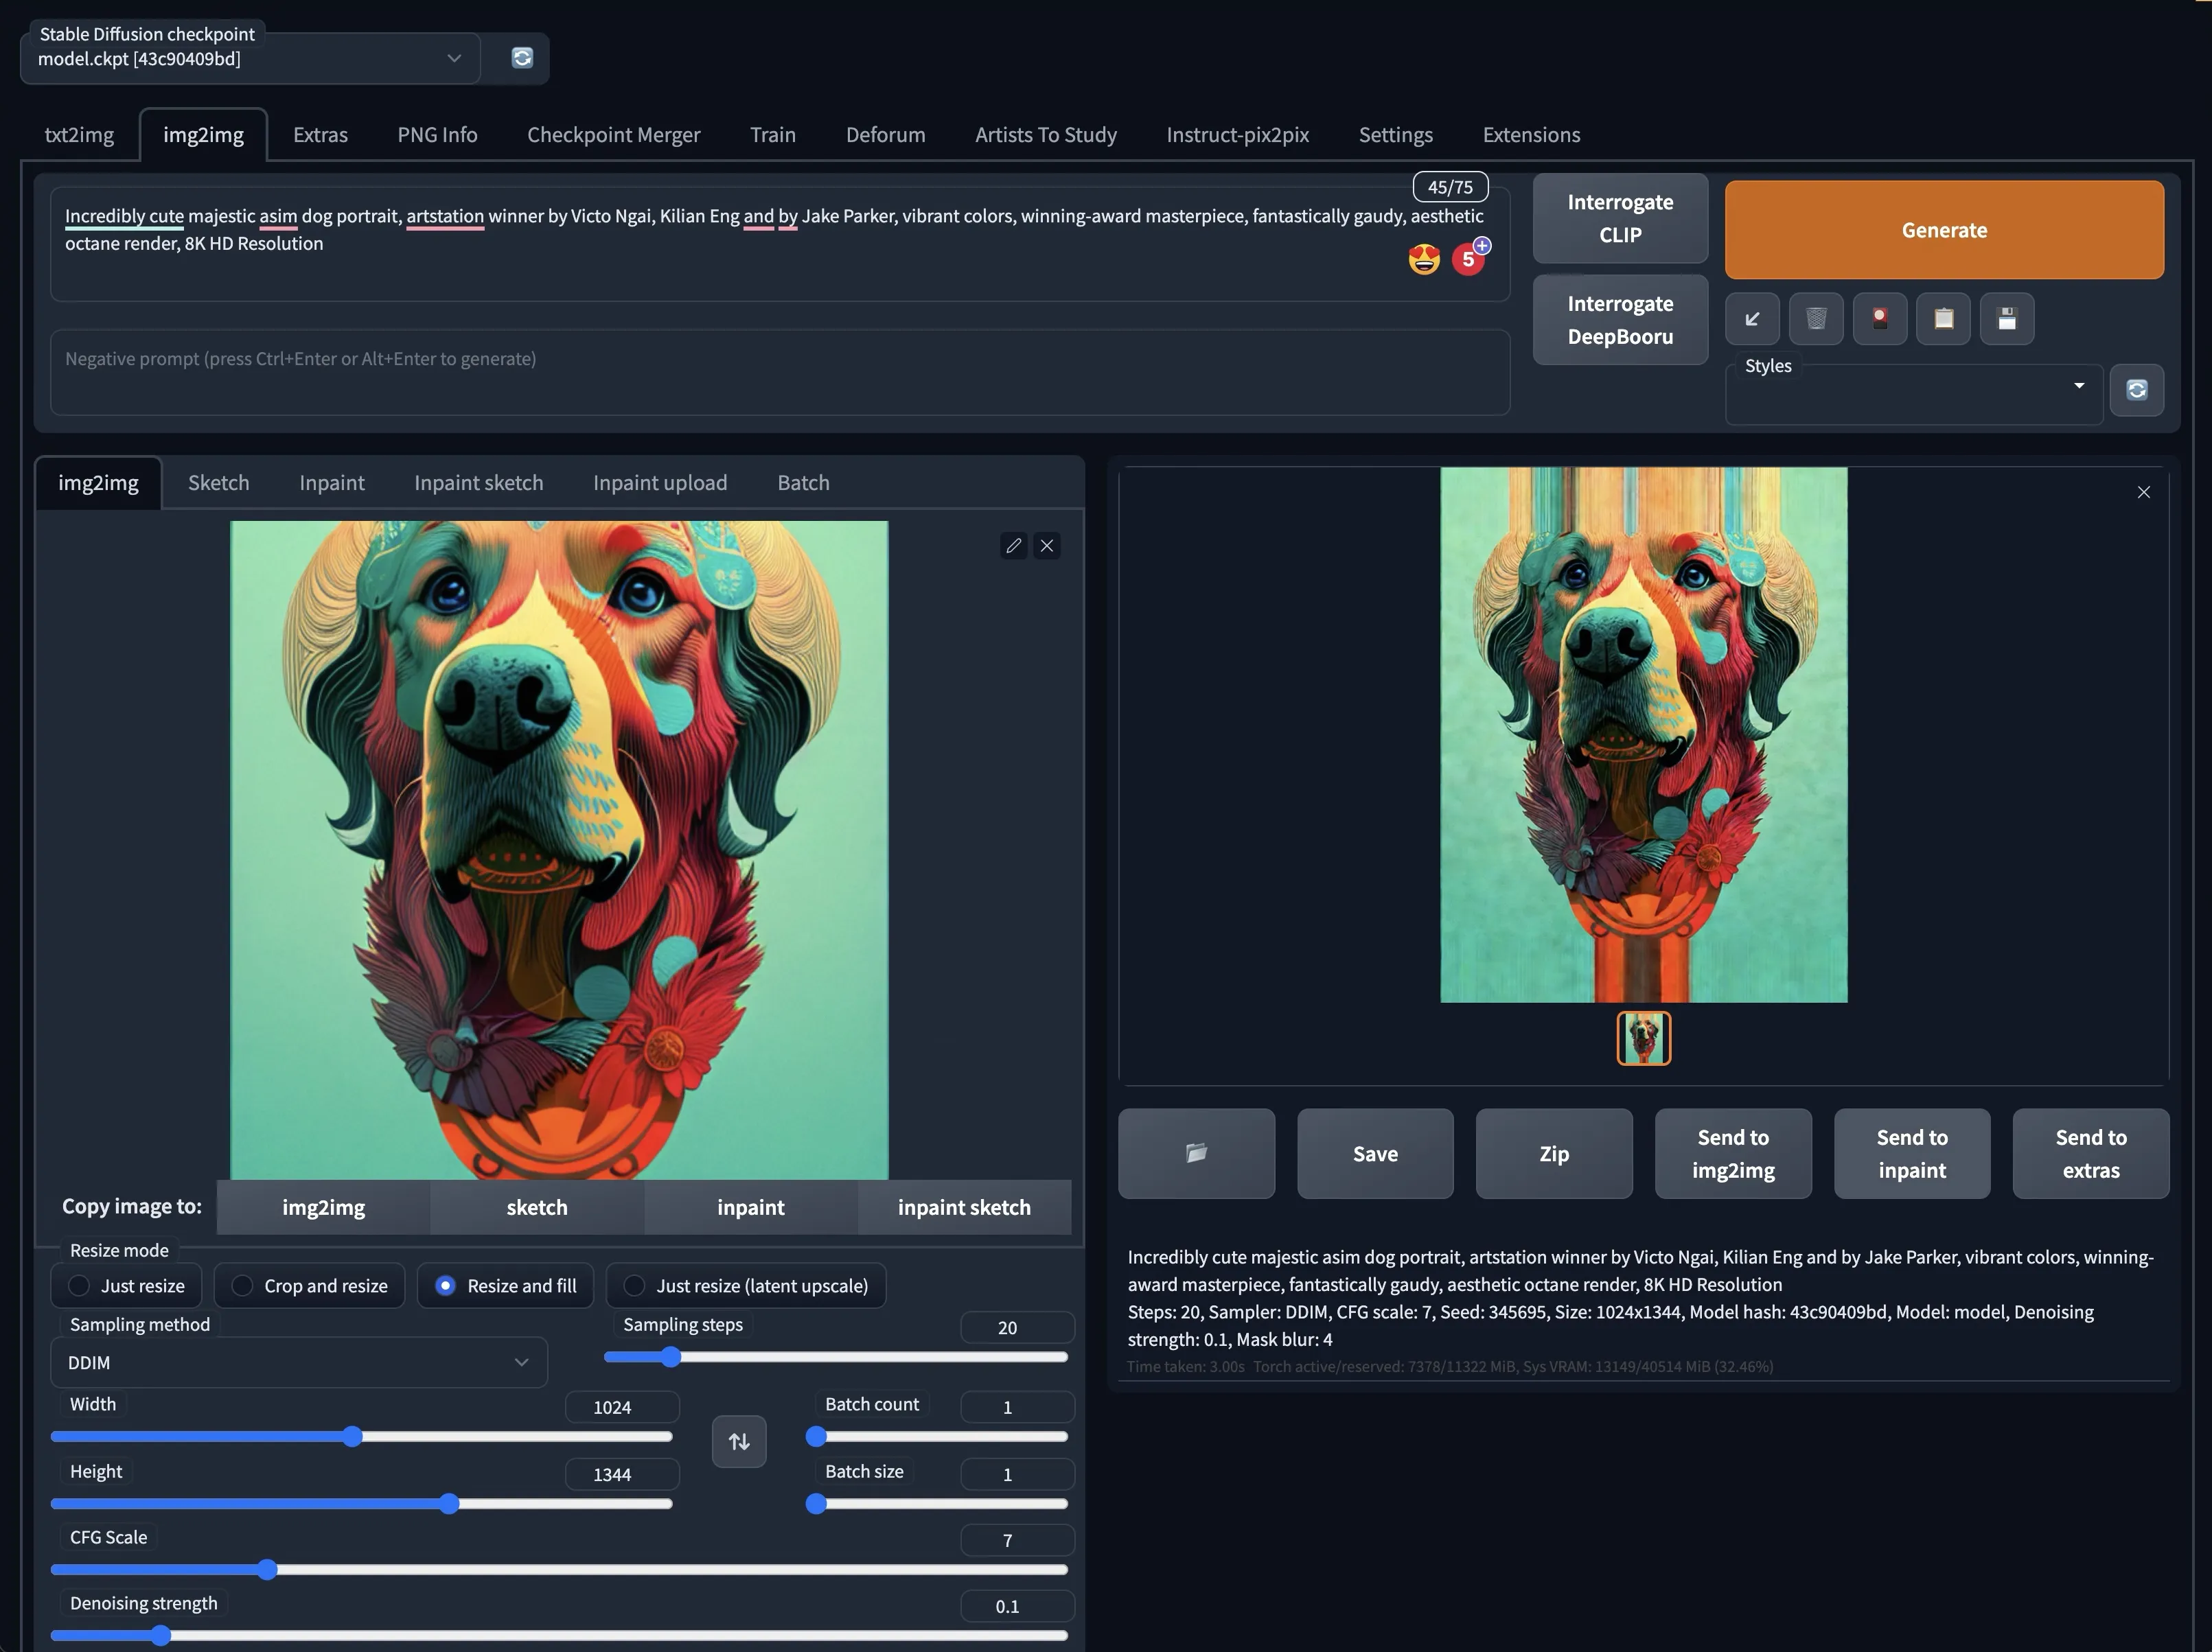The height and width of the screenshot is (1652, 2212).
Task: Clear the prompt using the trash icon
Action: pyautogui.click(x=1816, y=319)
